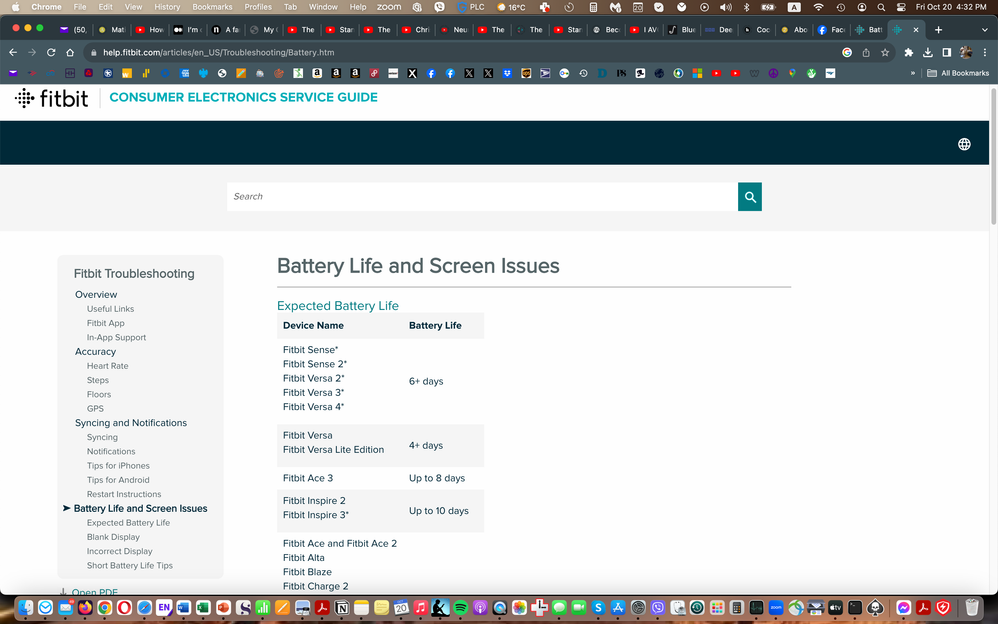
Task: Share this page from the address bar
Action: [866, 52]
